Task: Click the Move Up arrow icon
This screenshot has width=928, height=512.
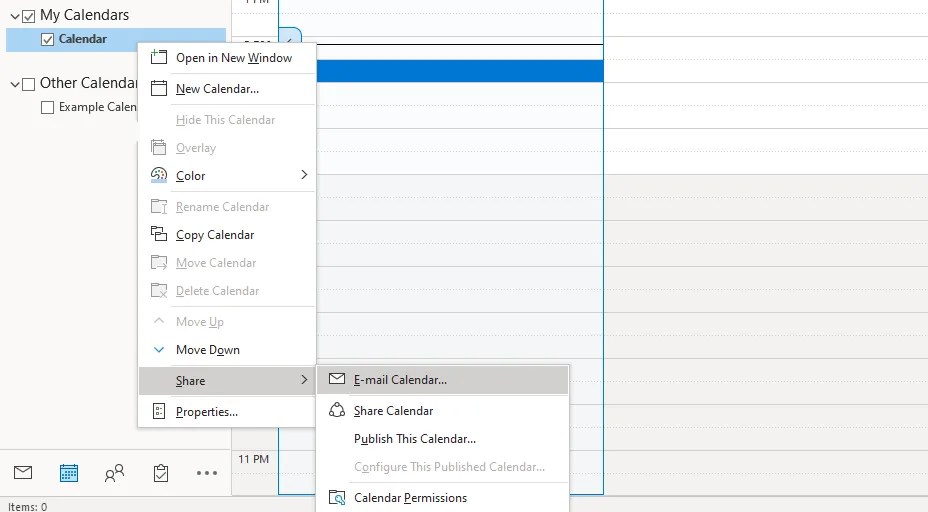Action: point(159,321)
